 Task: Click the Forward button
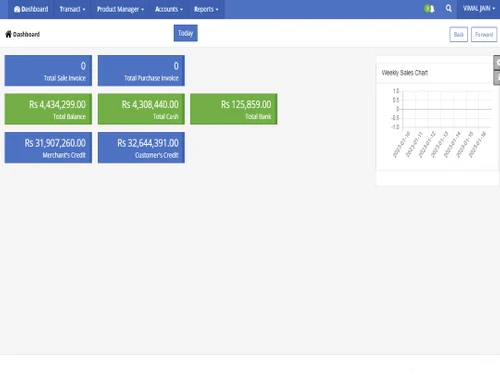[484, 34]
